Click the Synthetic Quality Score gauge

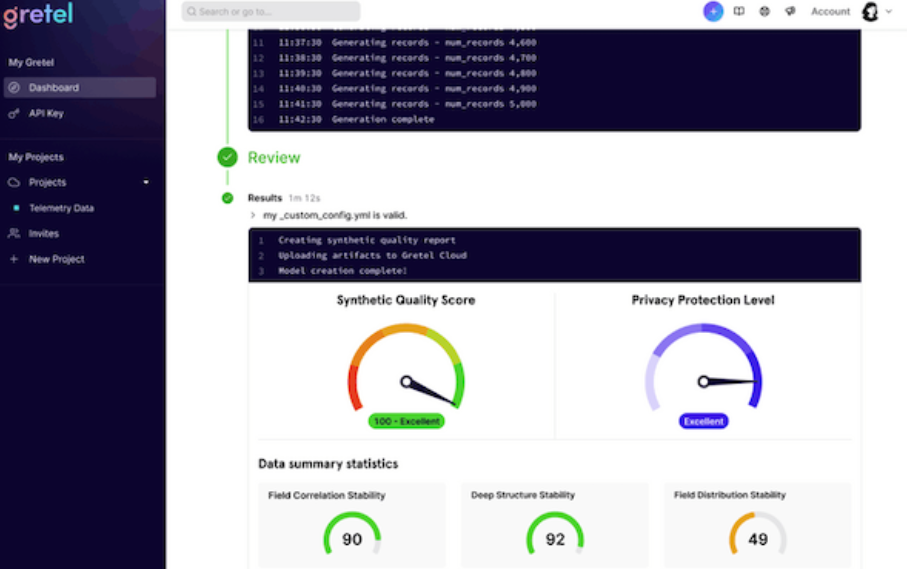405,370
